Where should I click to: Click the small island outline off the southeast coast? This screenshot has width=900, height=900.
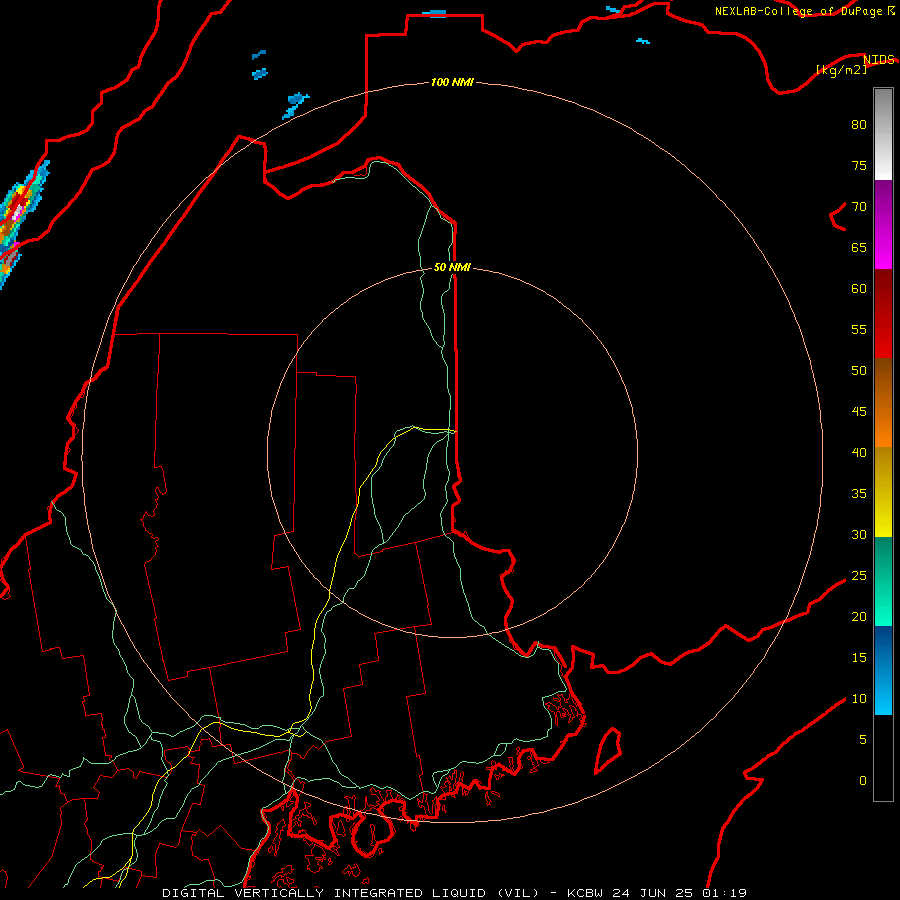click(608, 751)
